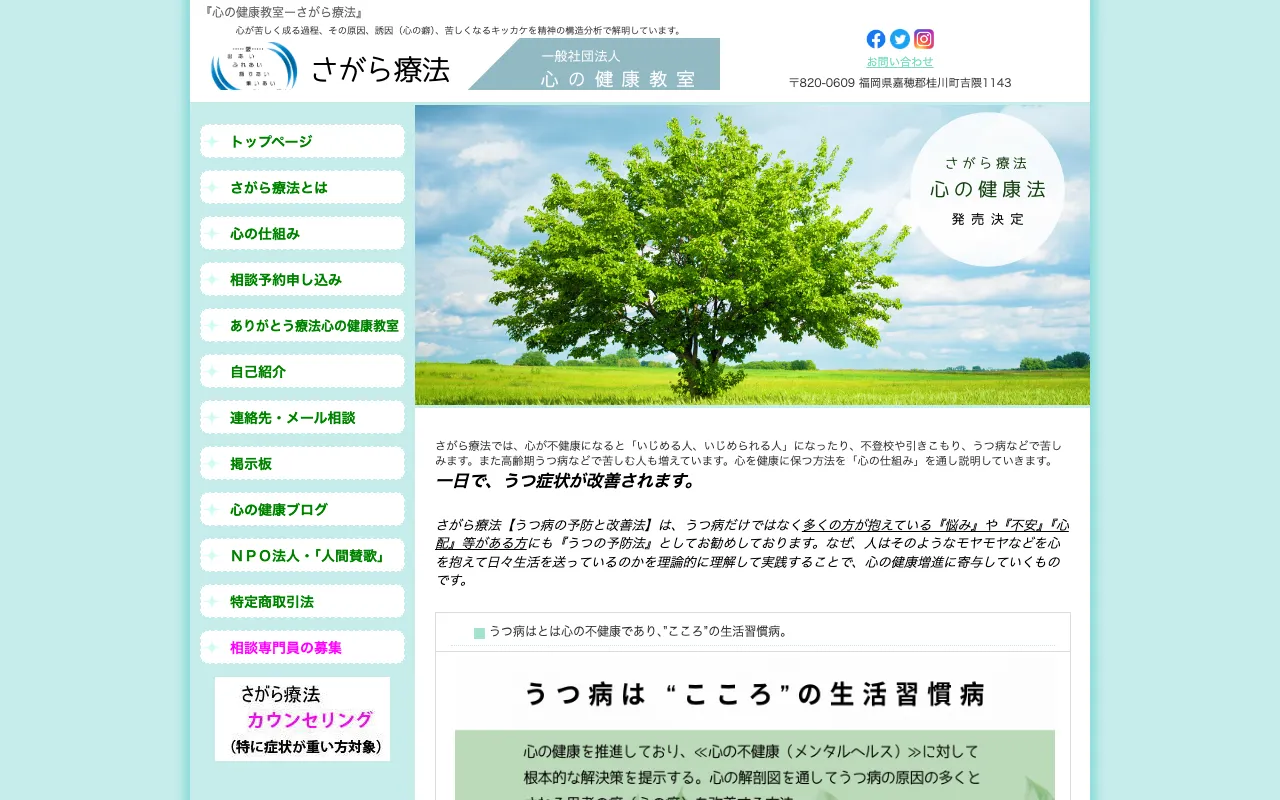Screen dimensions: 1280x800
Task: Open 相談専門員の募集 menu item
Action: (x=302, y=647)
